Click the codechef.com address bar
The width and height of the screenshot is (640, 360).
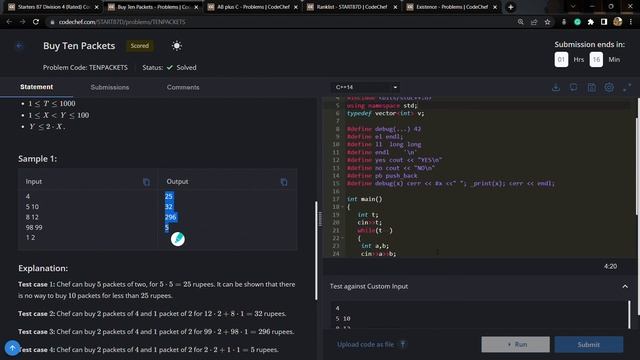pos(282,22)
